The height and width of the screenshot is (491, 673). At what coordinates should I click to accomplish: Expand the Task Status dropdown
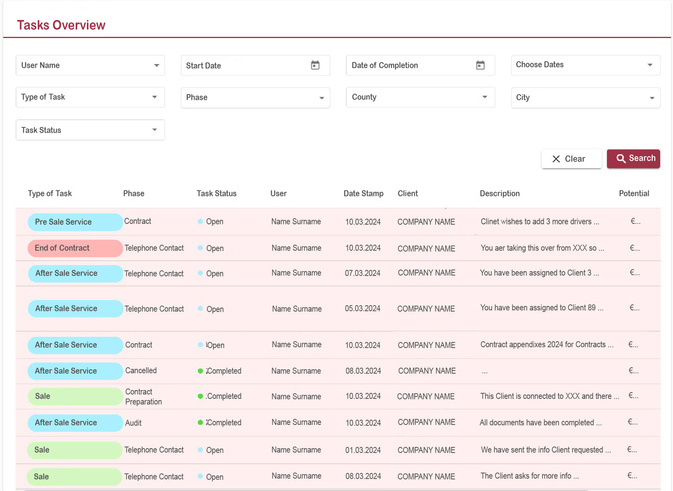pyautogui.click(x=90, y=130)
